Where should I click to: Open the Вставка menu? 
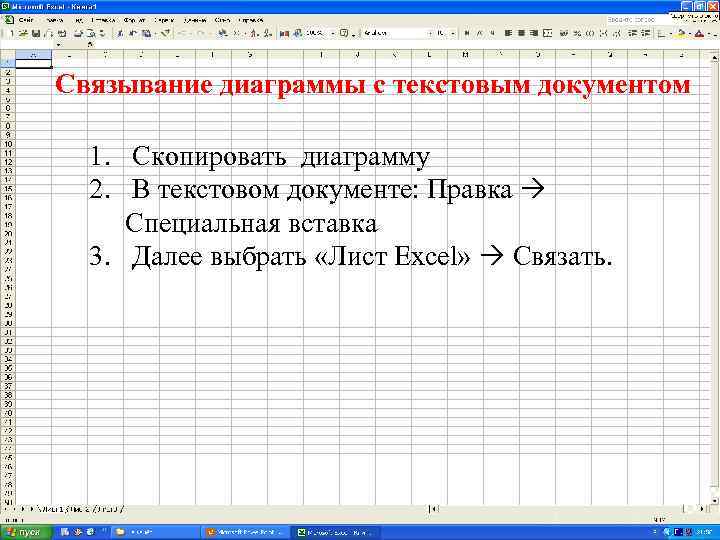coord(103,20)
